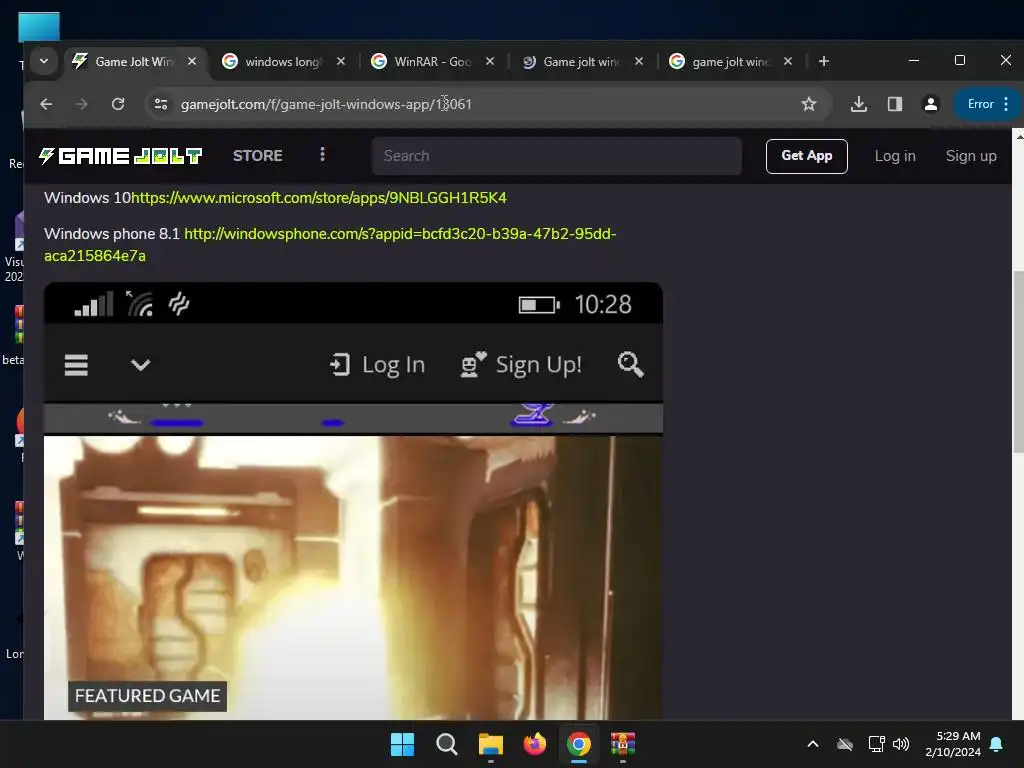Image resolution: width=1024 pixels, height=768 pixels.
Task: Open the Game Jolt navbar more-options menu
Action: 322,155
